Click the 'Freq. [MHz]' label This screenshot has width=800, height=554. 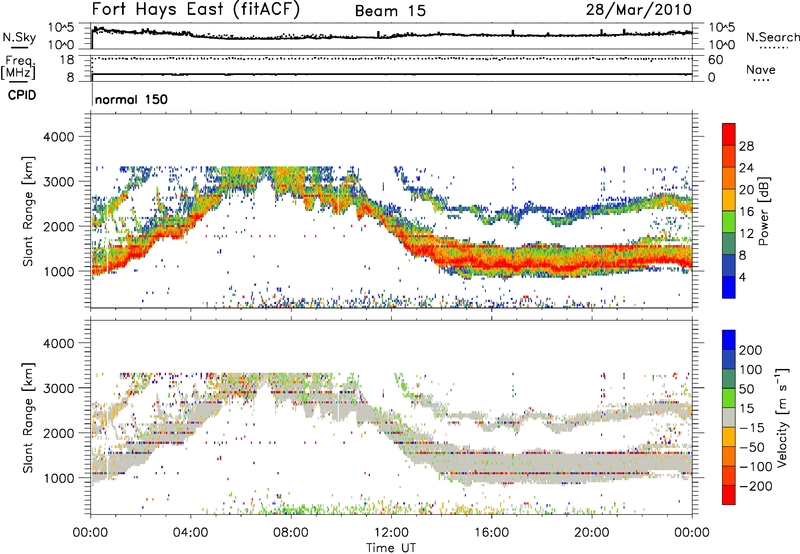18,68
